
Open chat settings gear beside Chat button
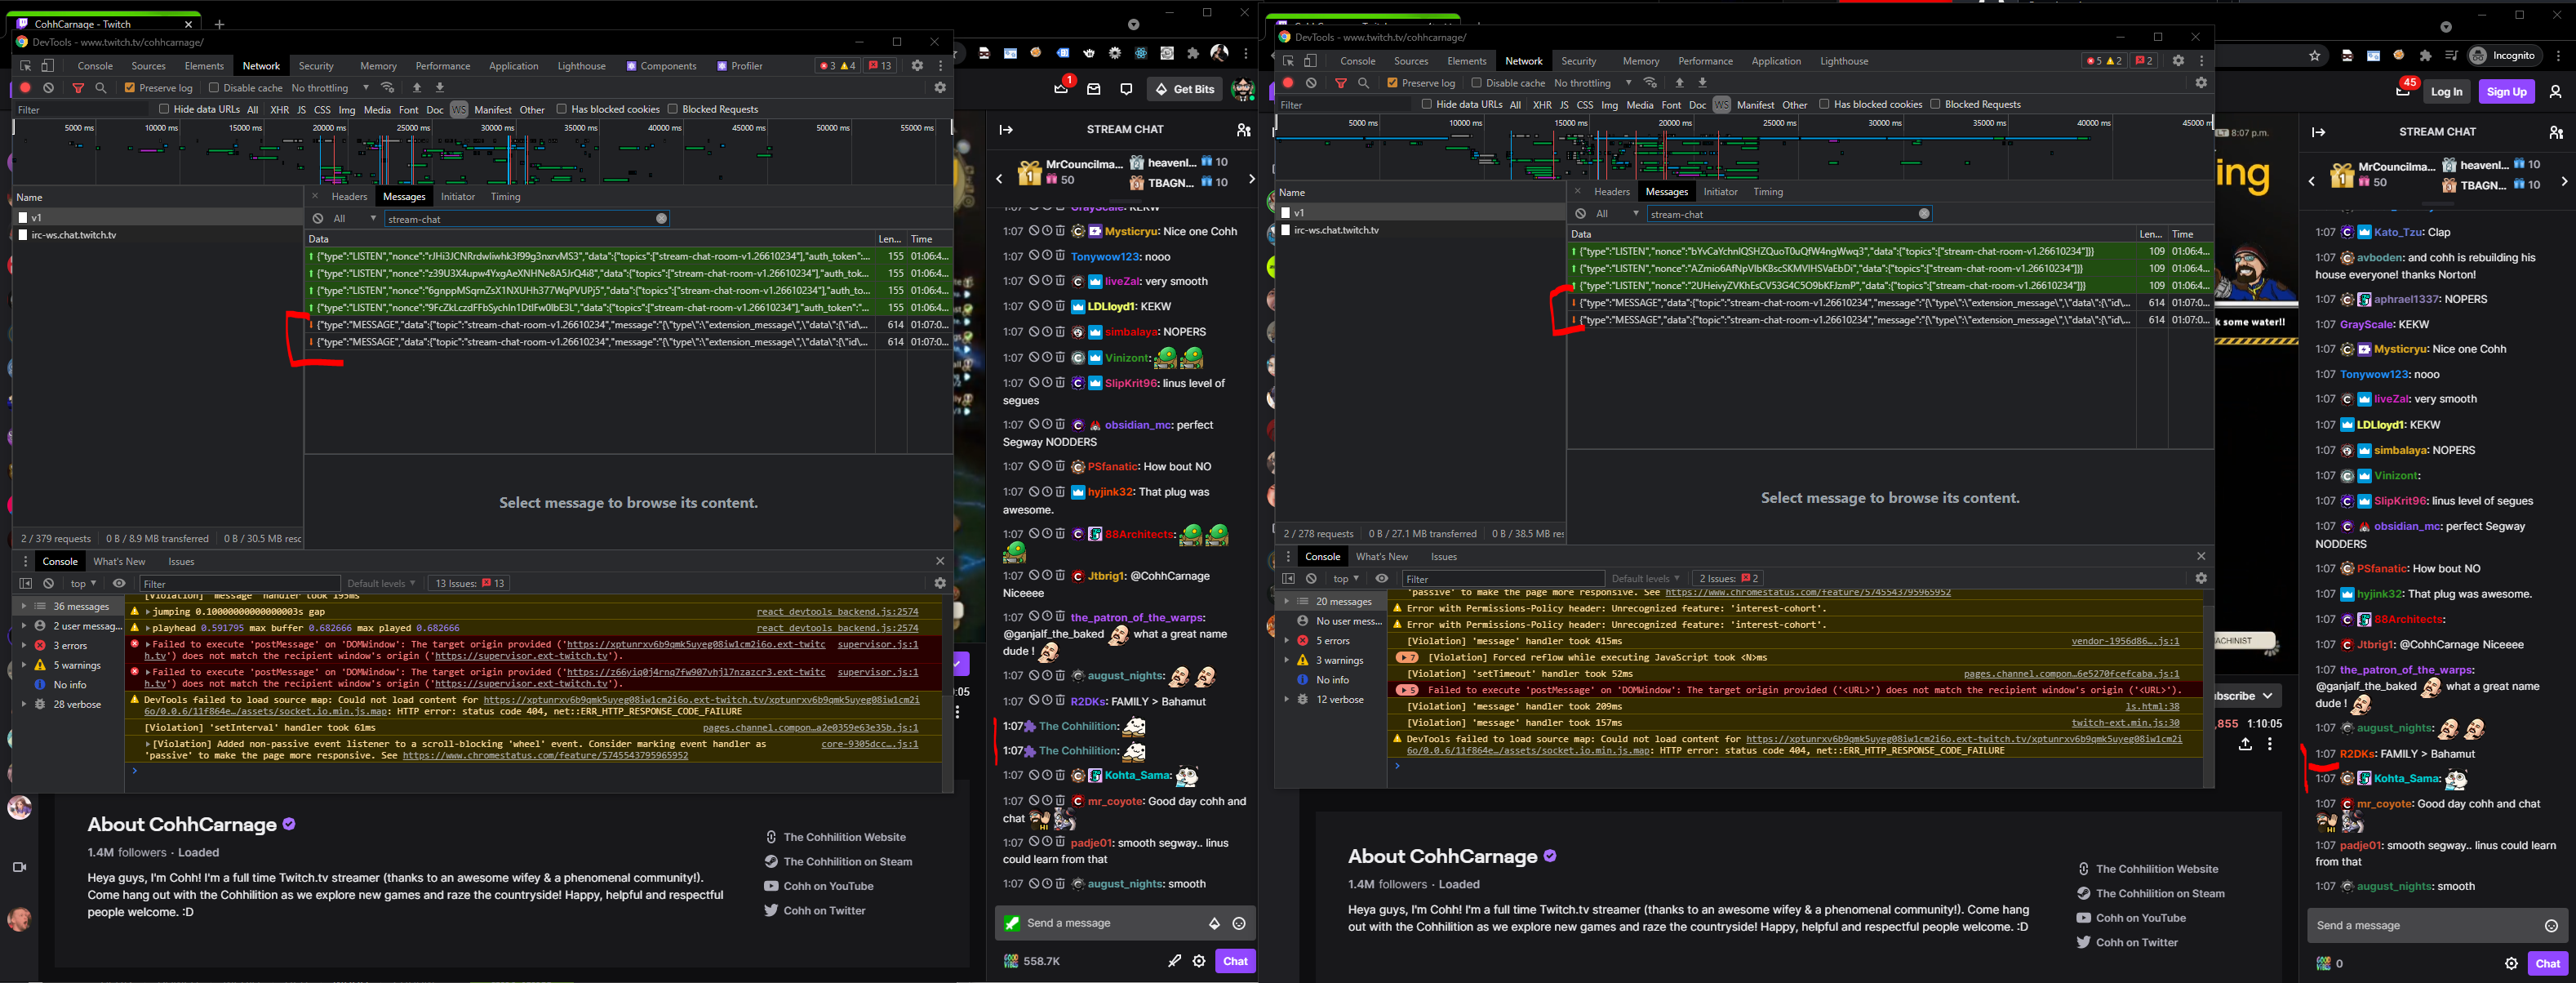coord(1199,961)
